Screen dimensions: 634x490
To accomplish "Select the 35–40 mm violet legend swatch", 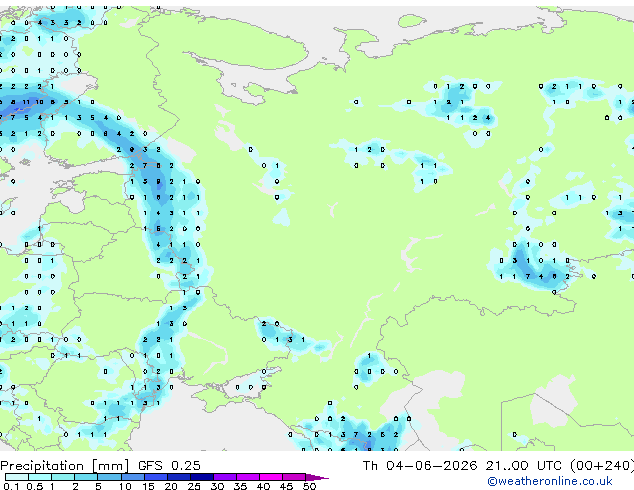I will pyautogui.click(x=247, y=477).
